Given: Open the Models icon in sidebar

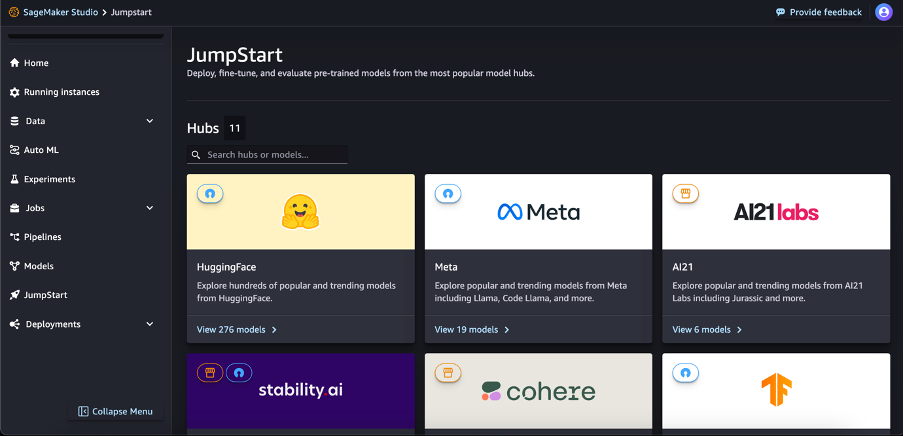Looking at the screenshot, I should click(15, 266).
